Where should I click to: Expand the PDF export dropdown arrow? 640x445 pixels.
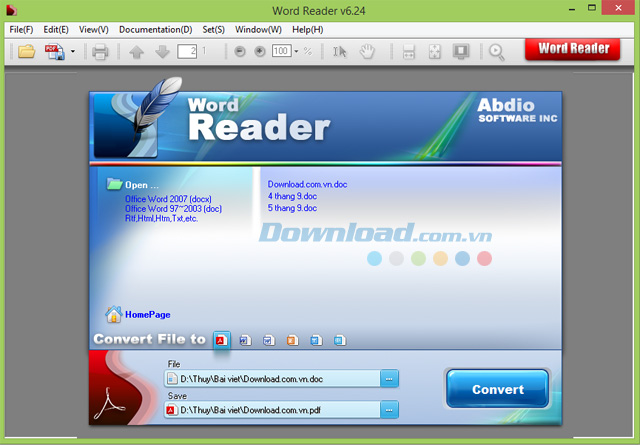[73, 51]
